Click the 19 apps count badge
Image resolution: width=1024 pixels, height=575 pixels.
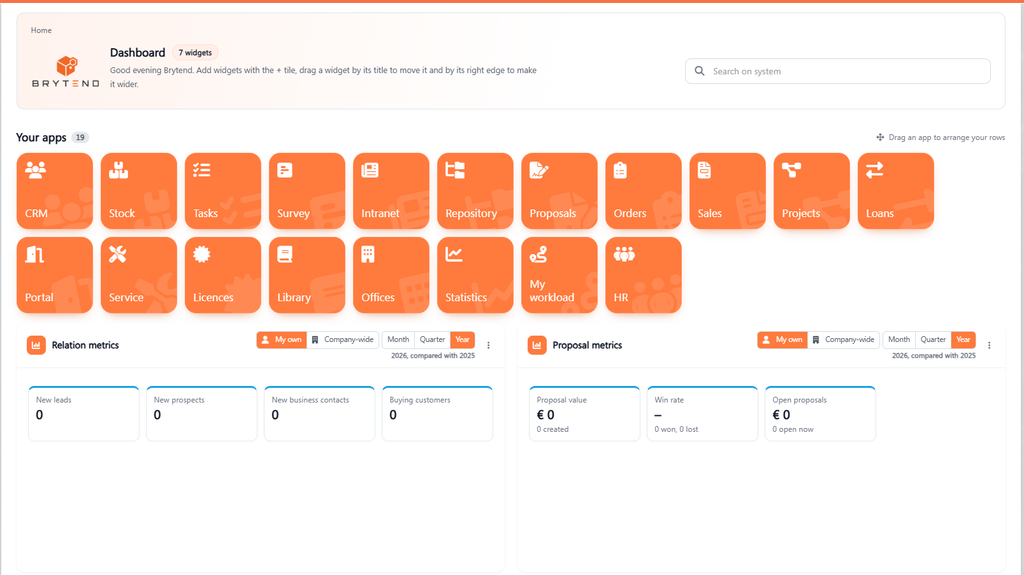[80, 137]
